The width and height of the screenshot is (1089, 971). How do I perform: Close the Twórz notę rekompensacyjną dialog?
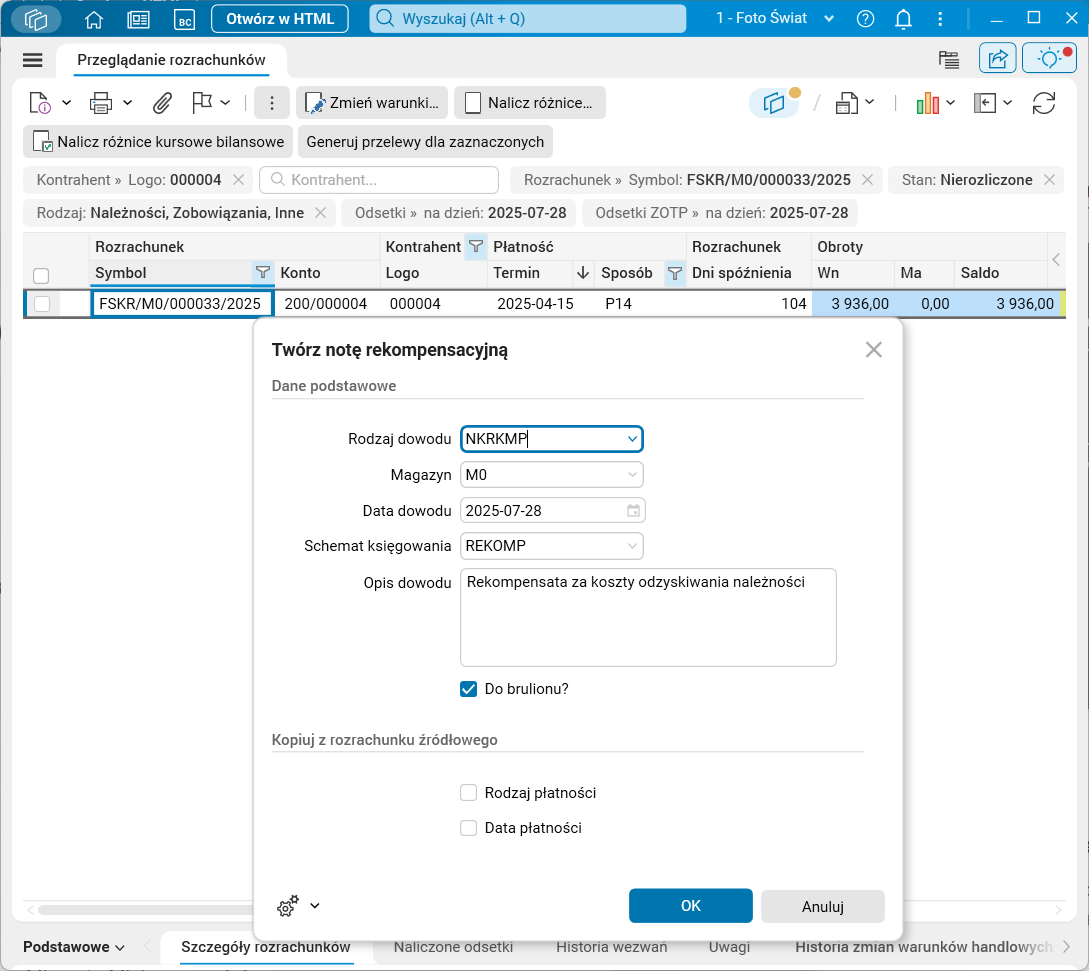point(874,349)
